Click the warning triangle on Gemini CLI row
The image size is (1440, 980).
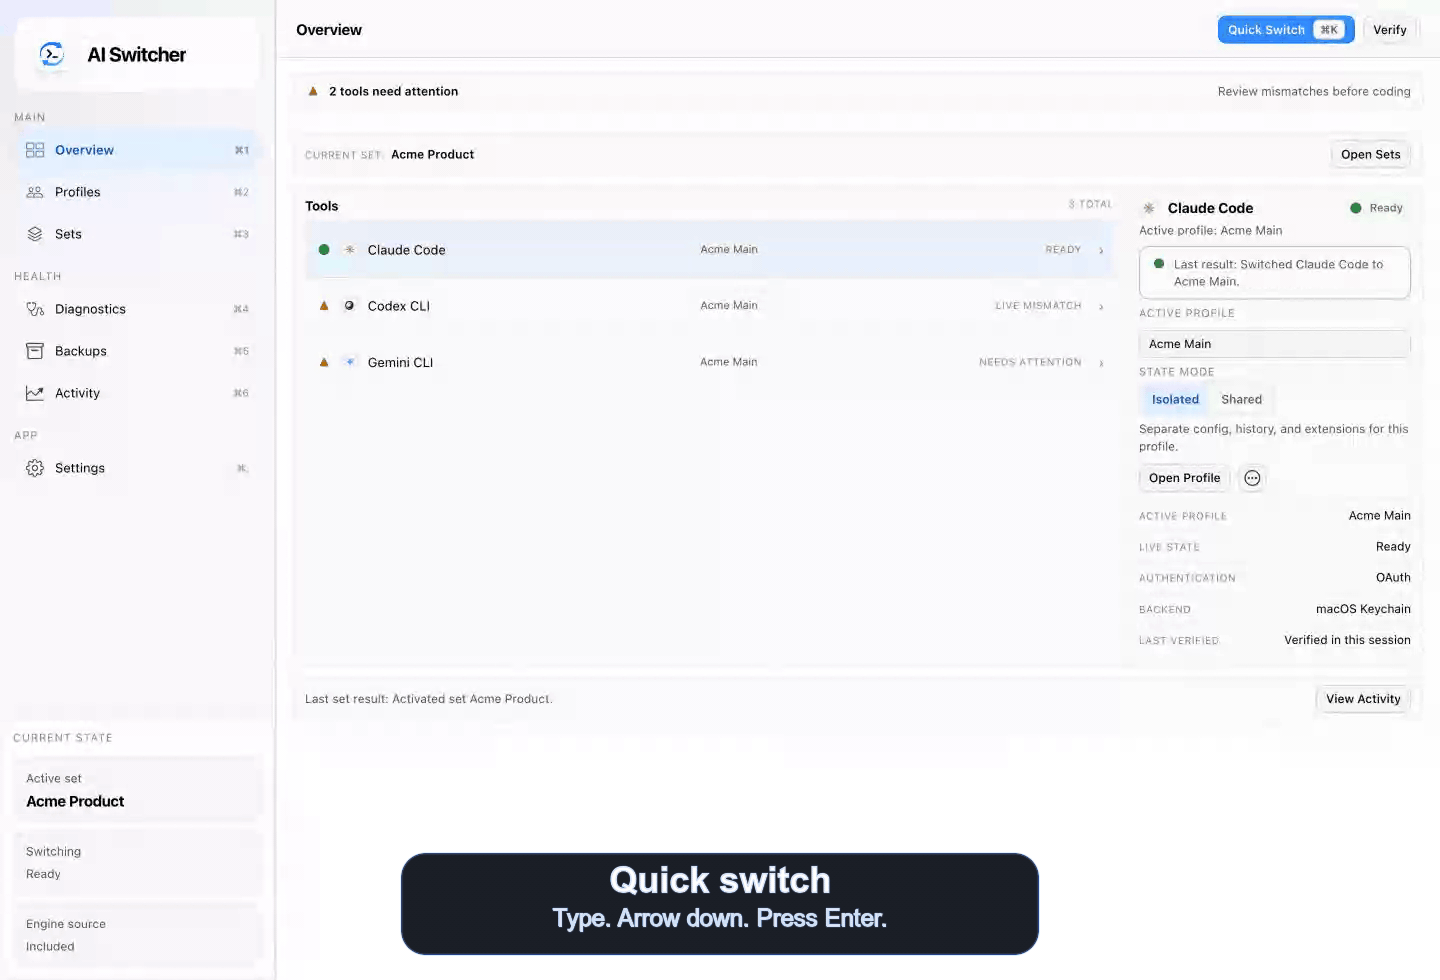click(x=324, y=362)
